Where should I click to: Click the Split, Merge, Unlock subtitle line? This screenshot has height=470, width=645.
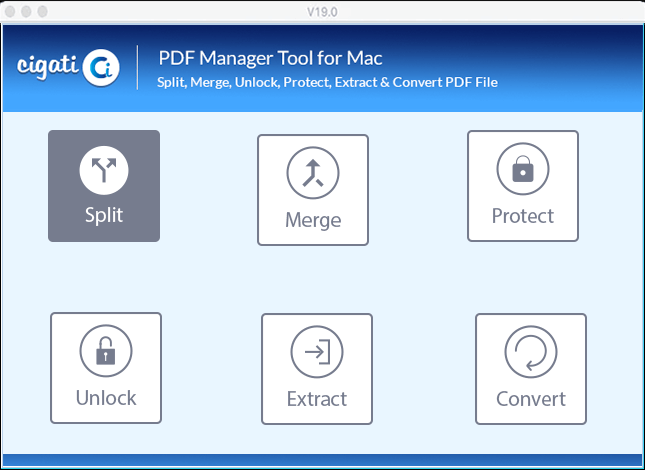327,82
